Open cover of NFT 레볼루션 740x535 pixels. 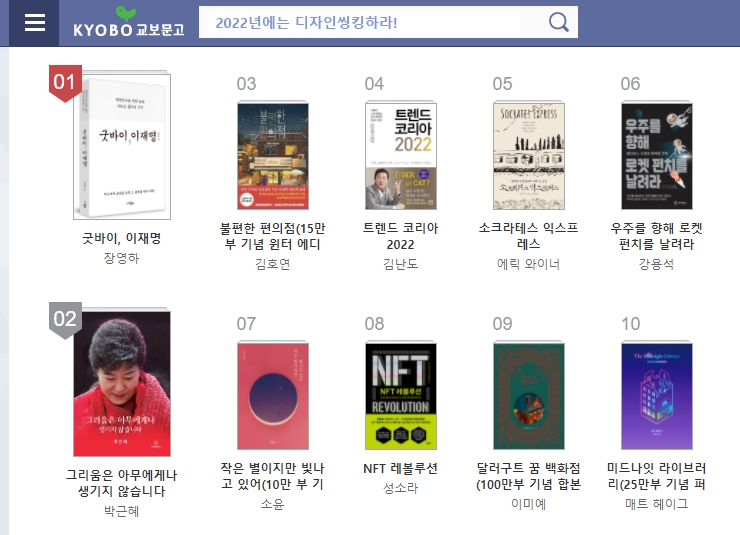coord(401,395)
